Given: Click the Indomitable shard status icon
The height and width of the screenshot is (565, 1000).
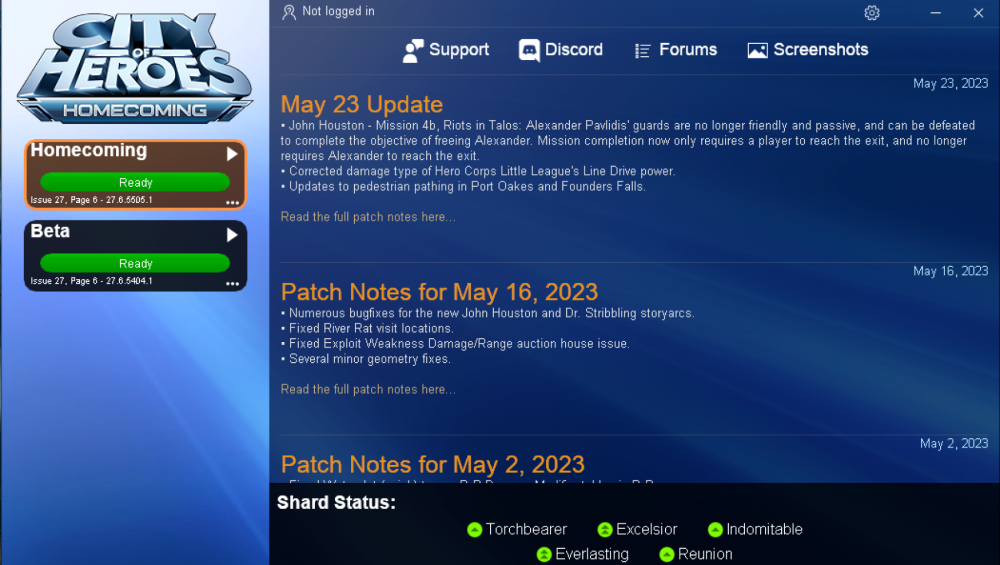Looking at the screenshot, I should (x=715, y=530).
